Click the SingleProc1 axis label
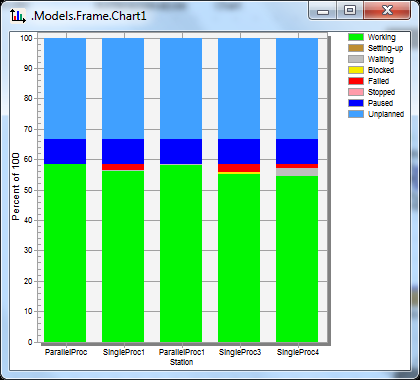Image resolution: width=420 pixels, height=380 pixels. click(124, 352)
